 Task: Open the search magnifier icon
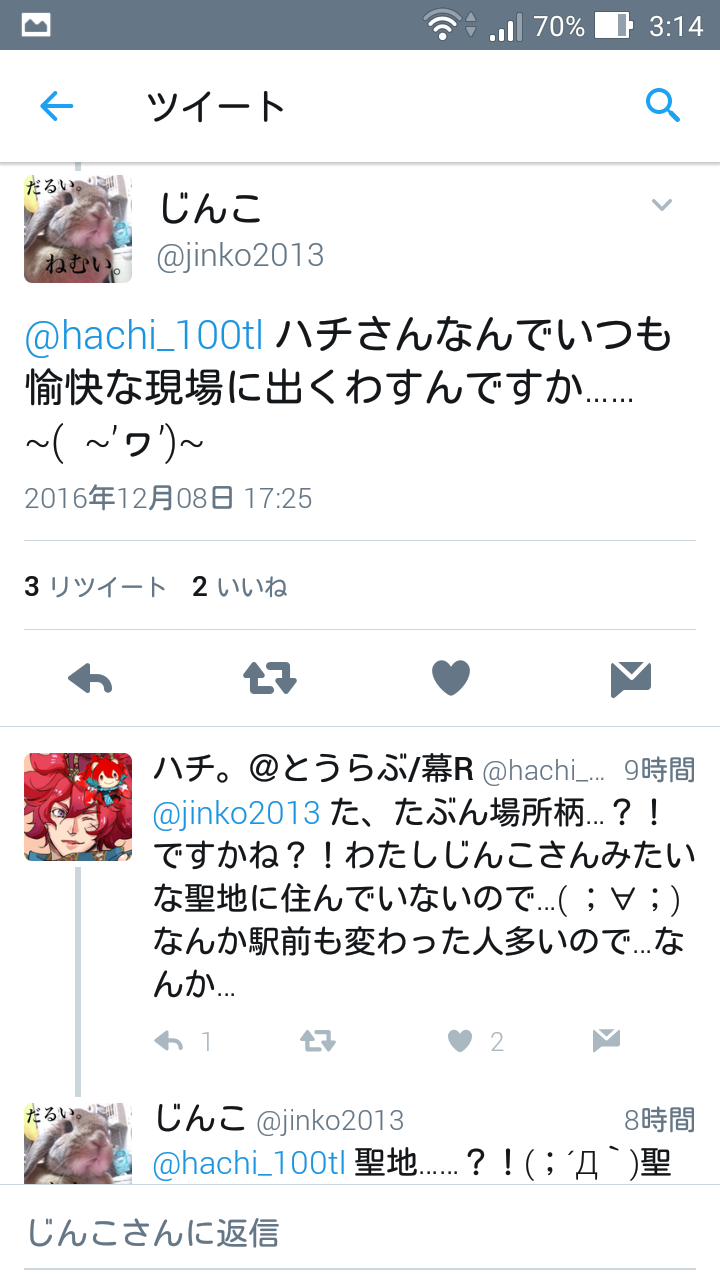click(x=662, y=104)
